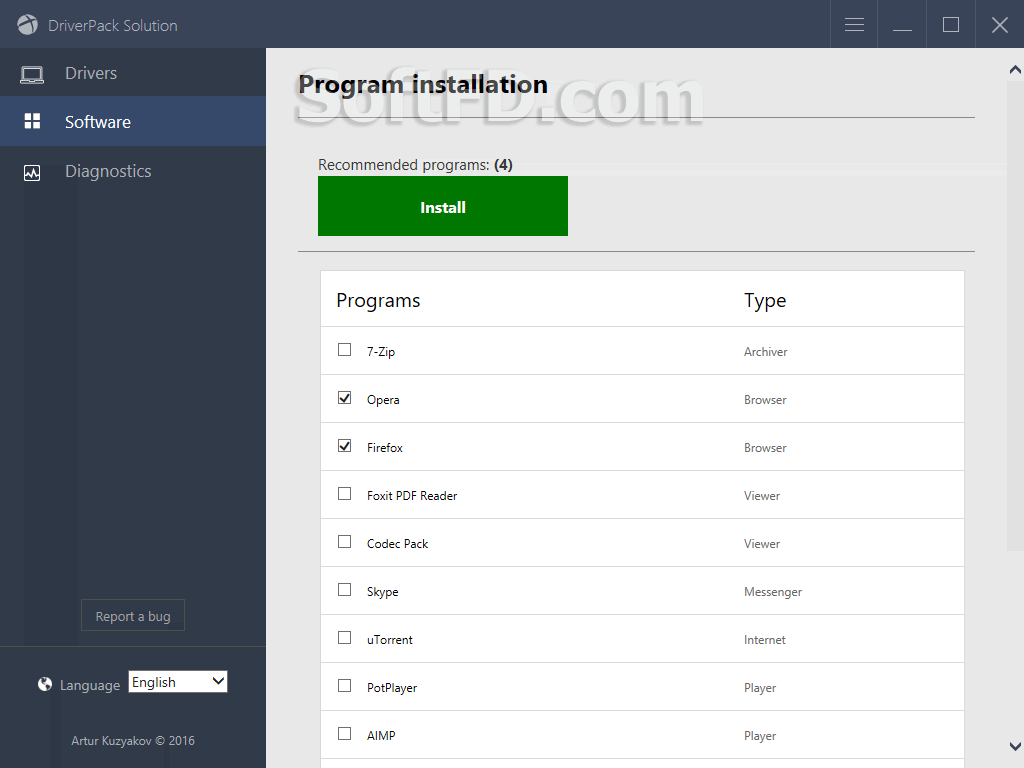The width and height of the screenshot is (1024, 768).
Task: Click the uTorrent program name
Action: tap(390, 640)
